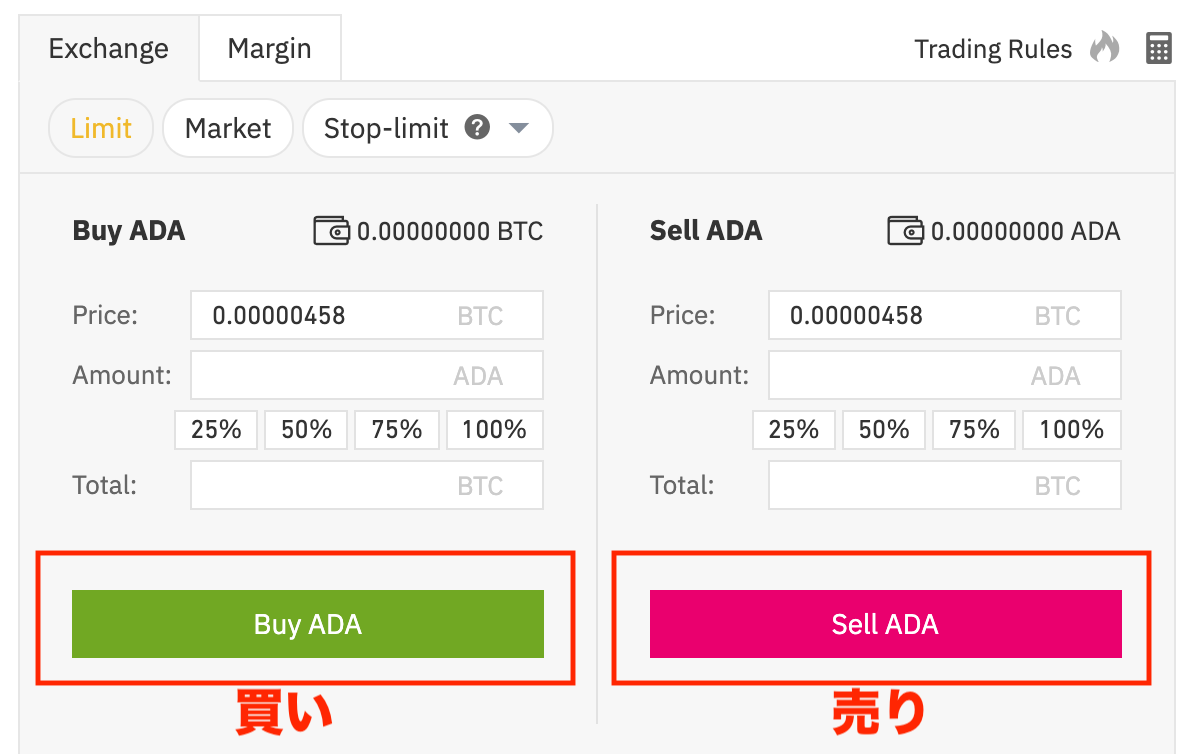
Task: Click the flame hot-markets icon
Action: [x=1105, y=47]
